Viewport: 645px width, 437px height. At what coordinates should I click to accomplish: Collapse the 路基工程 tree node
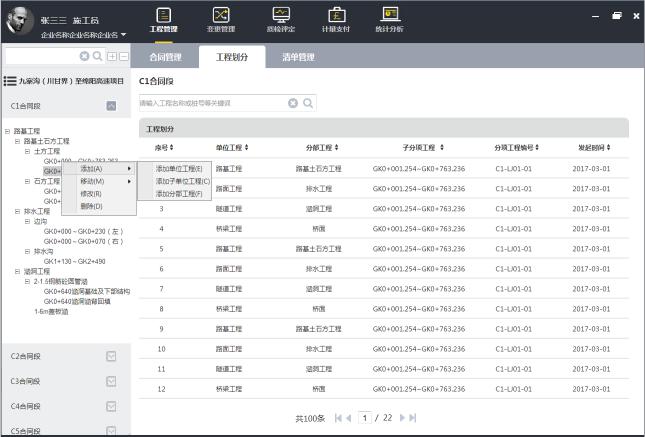click(x=7, y=131)
